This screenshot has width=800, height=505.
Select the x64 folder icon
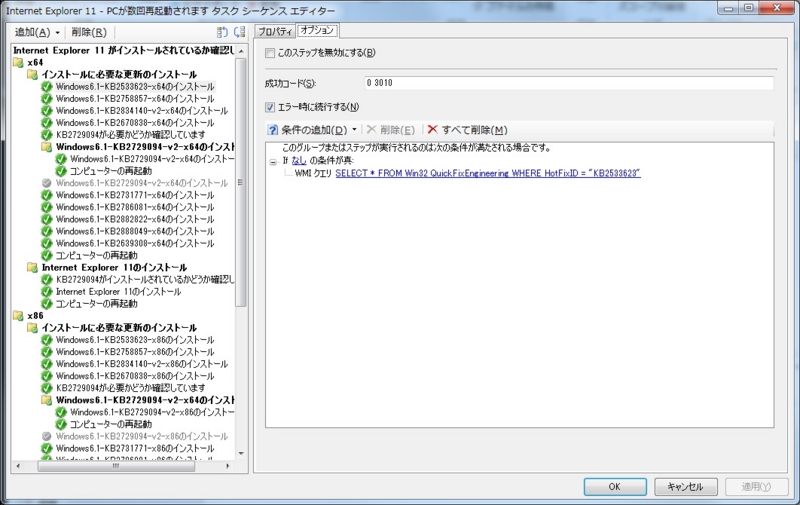coord(18,63)
